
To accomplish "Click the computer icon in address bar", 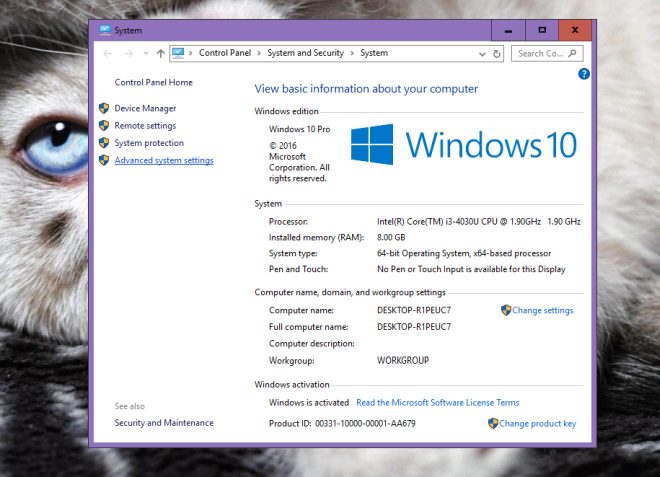I will click(178, 53).
